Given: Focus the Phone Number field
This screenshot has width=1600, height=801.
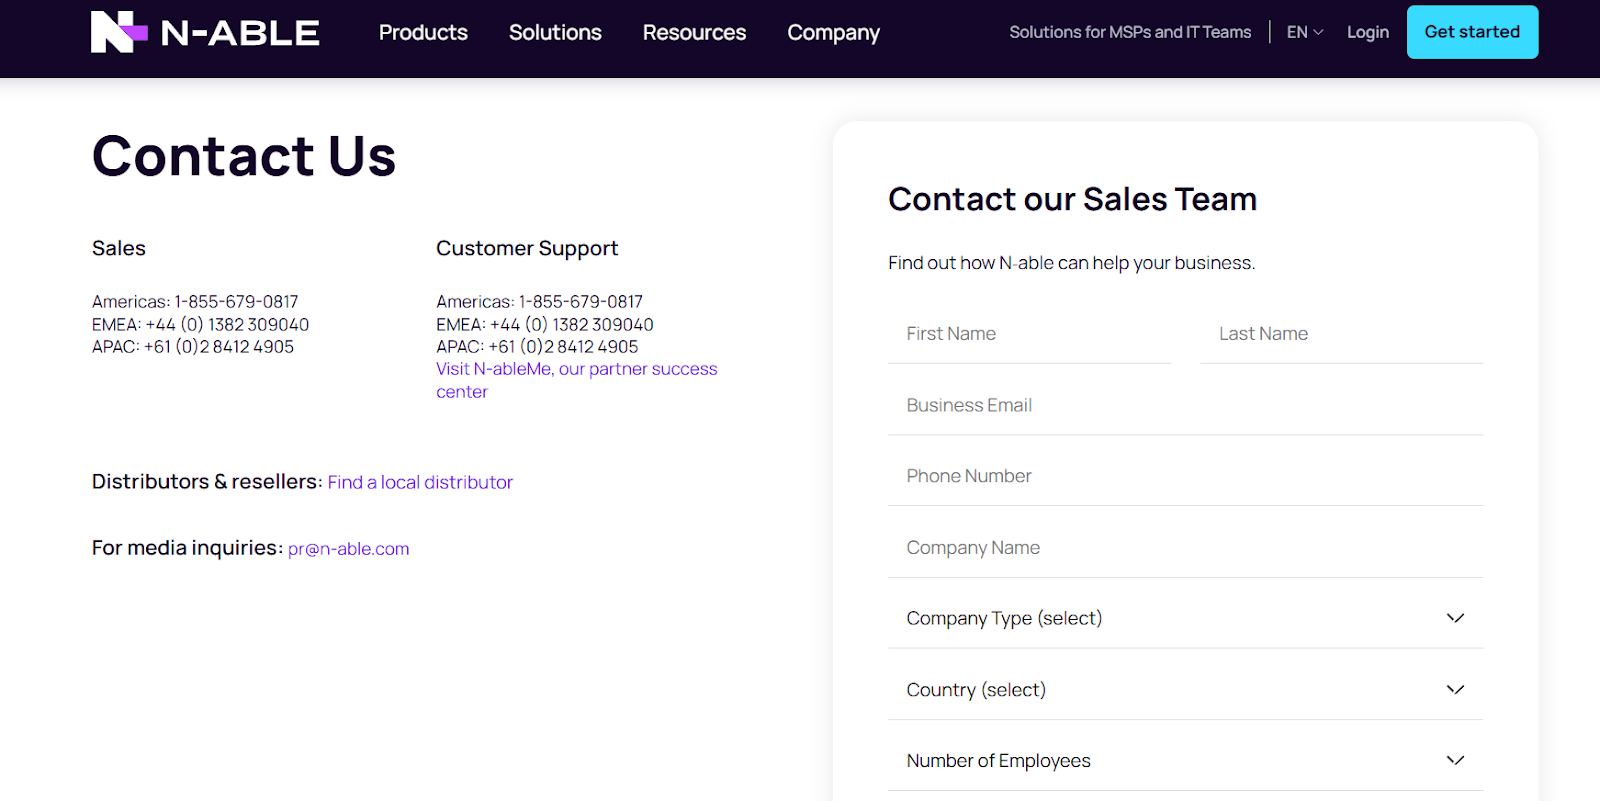Looking at the screenshot, I should (1185, 476).
